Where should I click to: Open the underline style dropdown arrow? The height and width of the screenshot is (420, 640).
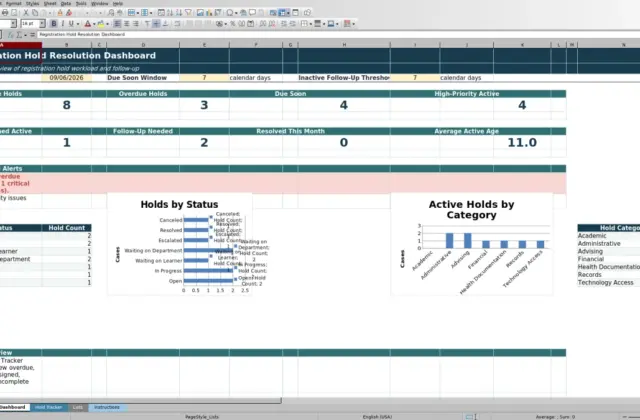(x=78, y=24)
